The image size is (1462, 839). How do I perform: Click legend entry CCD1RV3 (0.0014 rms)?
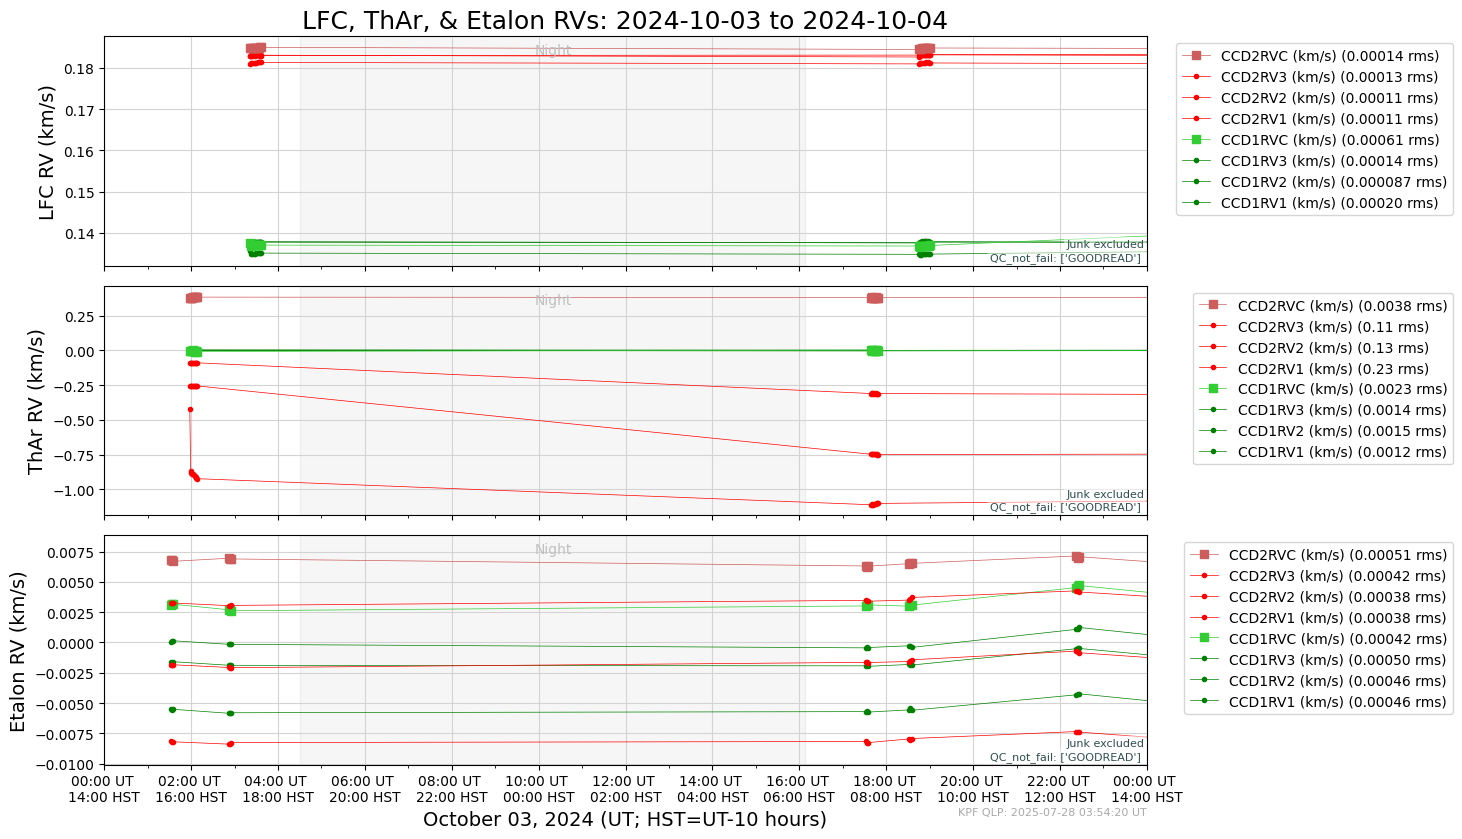coord(1324,410)
